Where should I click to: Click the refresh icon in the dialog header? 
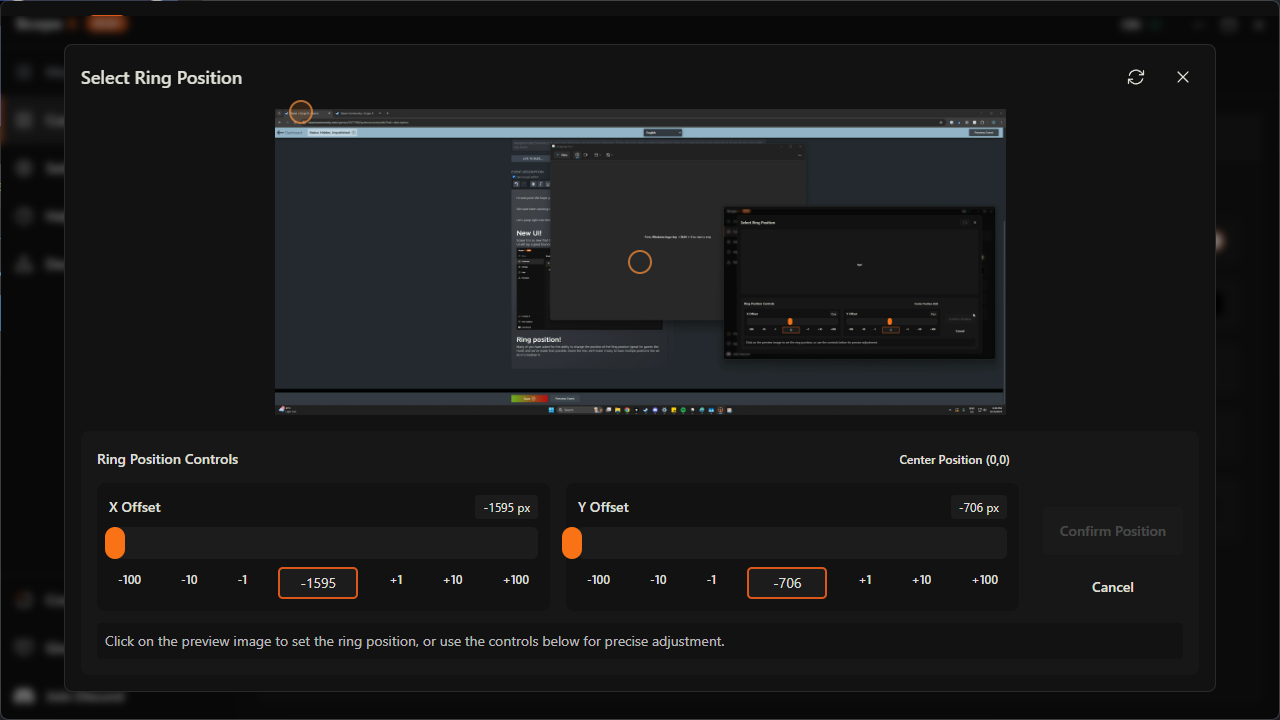click(1135, 77)
